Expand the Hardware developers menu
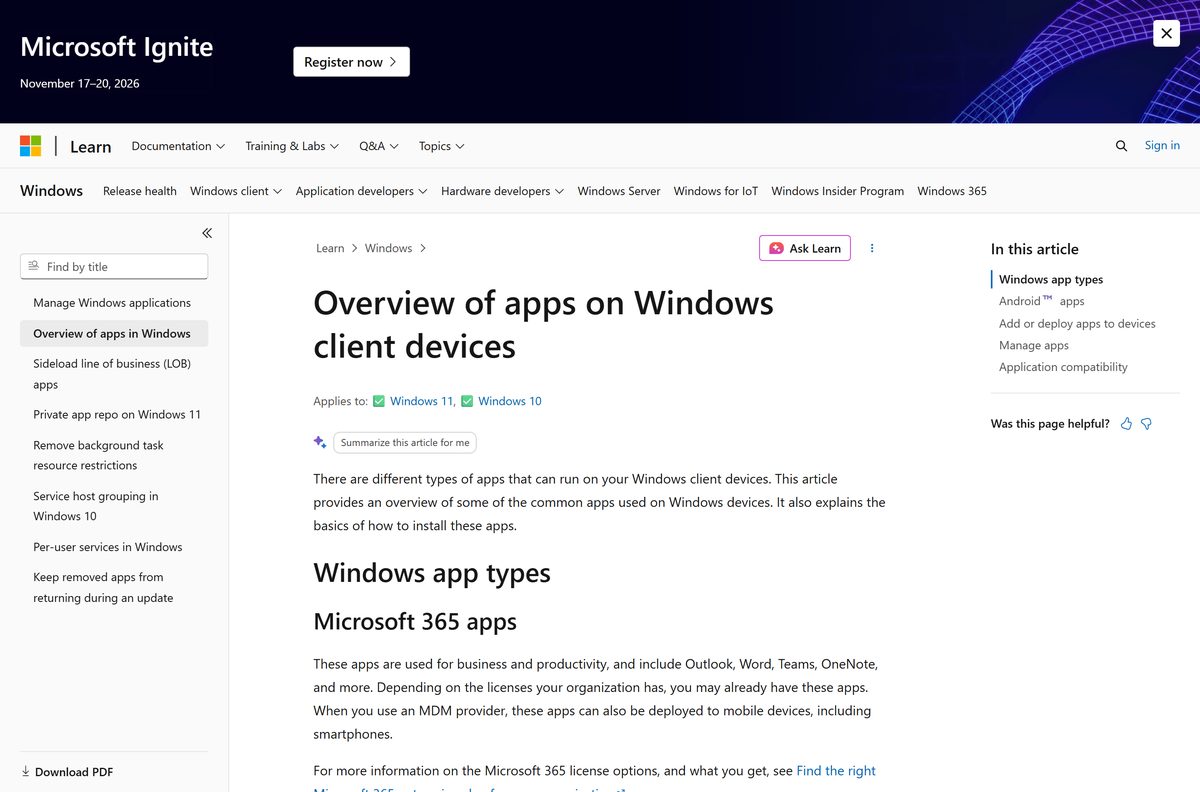The width and height of the screenshot is (1200, 792). coord(503,191)
